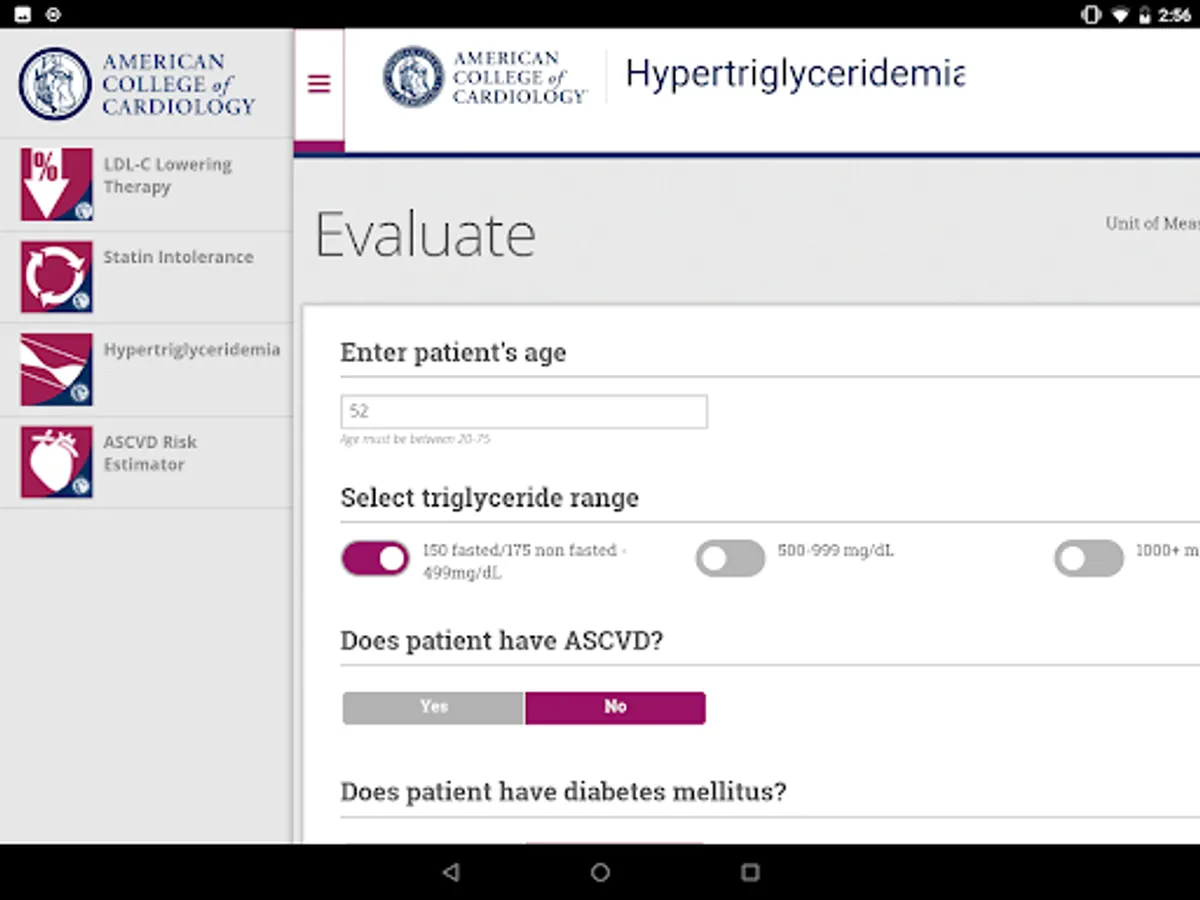Screen dimensions: 1200x900
Task: Click 'Age must be between 20-75' hint
Action: [x=415, y=439]
